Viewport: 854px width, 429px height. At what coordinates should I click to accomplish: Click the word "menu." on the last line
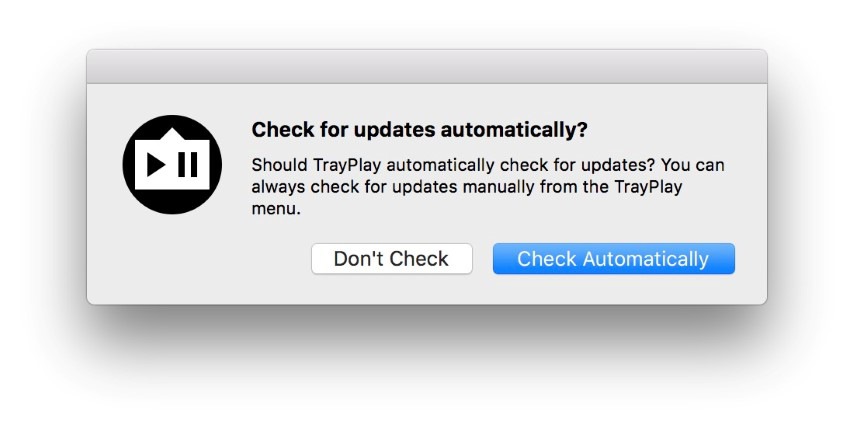point(275,210)
